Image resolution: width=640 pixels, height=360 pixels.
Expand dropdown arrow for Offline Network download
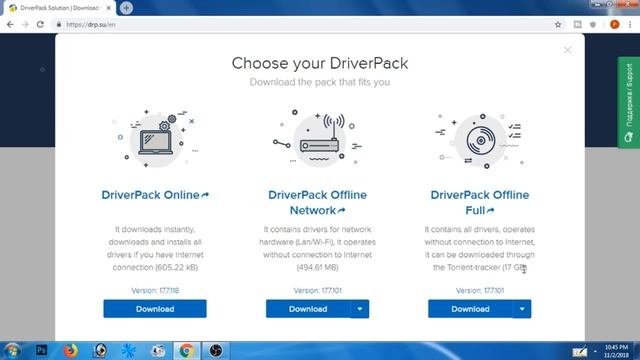[360, 309]
